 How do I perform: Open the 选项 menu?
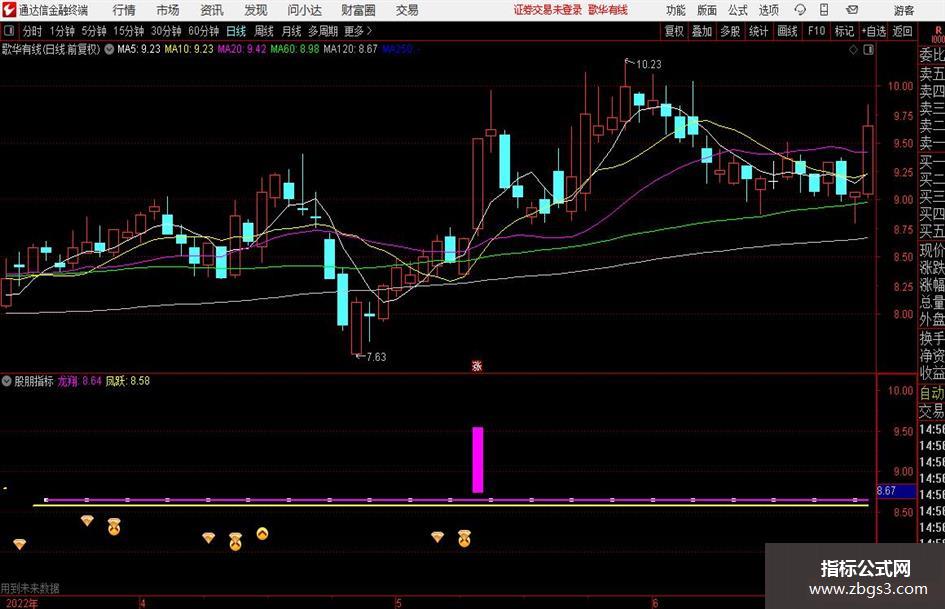768,10
